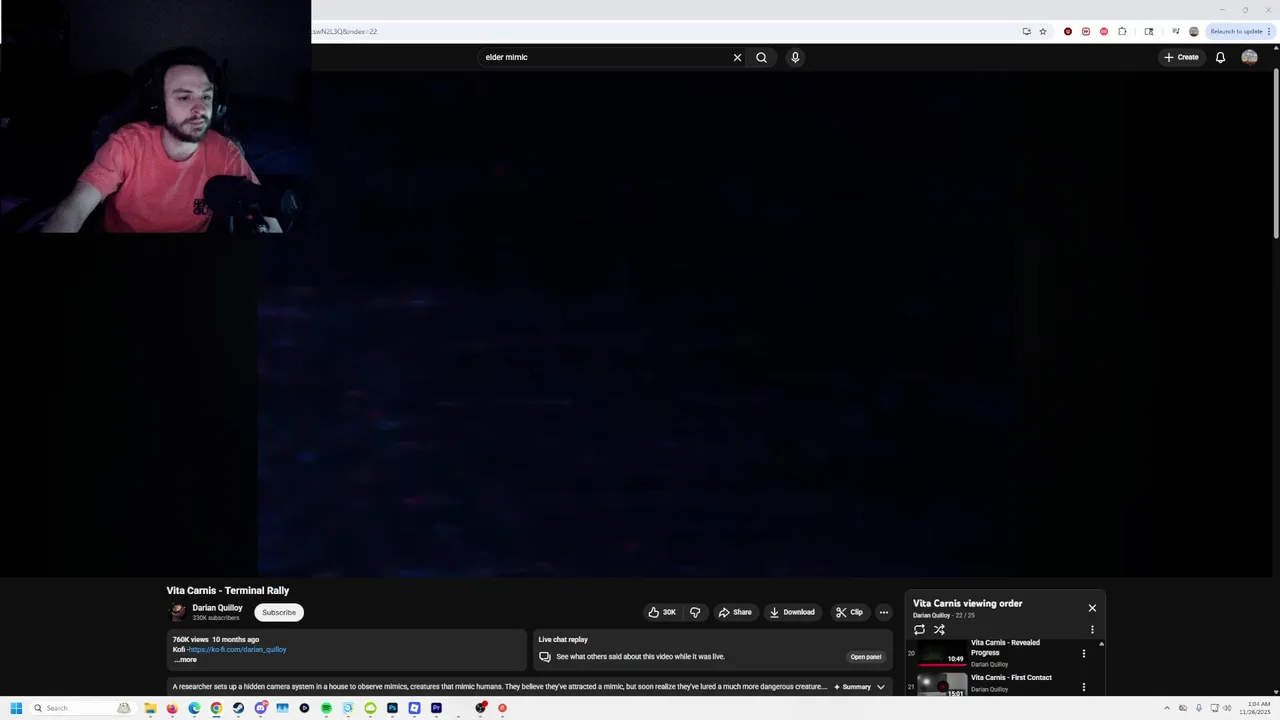Click the Windows taskbar Search box
This screenshot has width=1280, height=720.
click(83, 708)
